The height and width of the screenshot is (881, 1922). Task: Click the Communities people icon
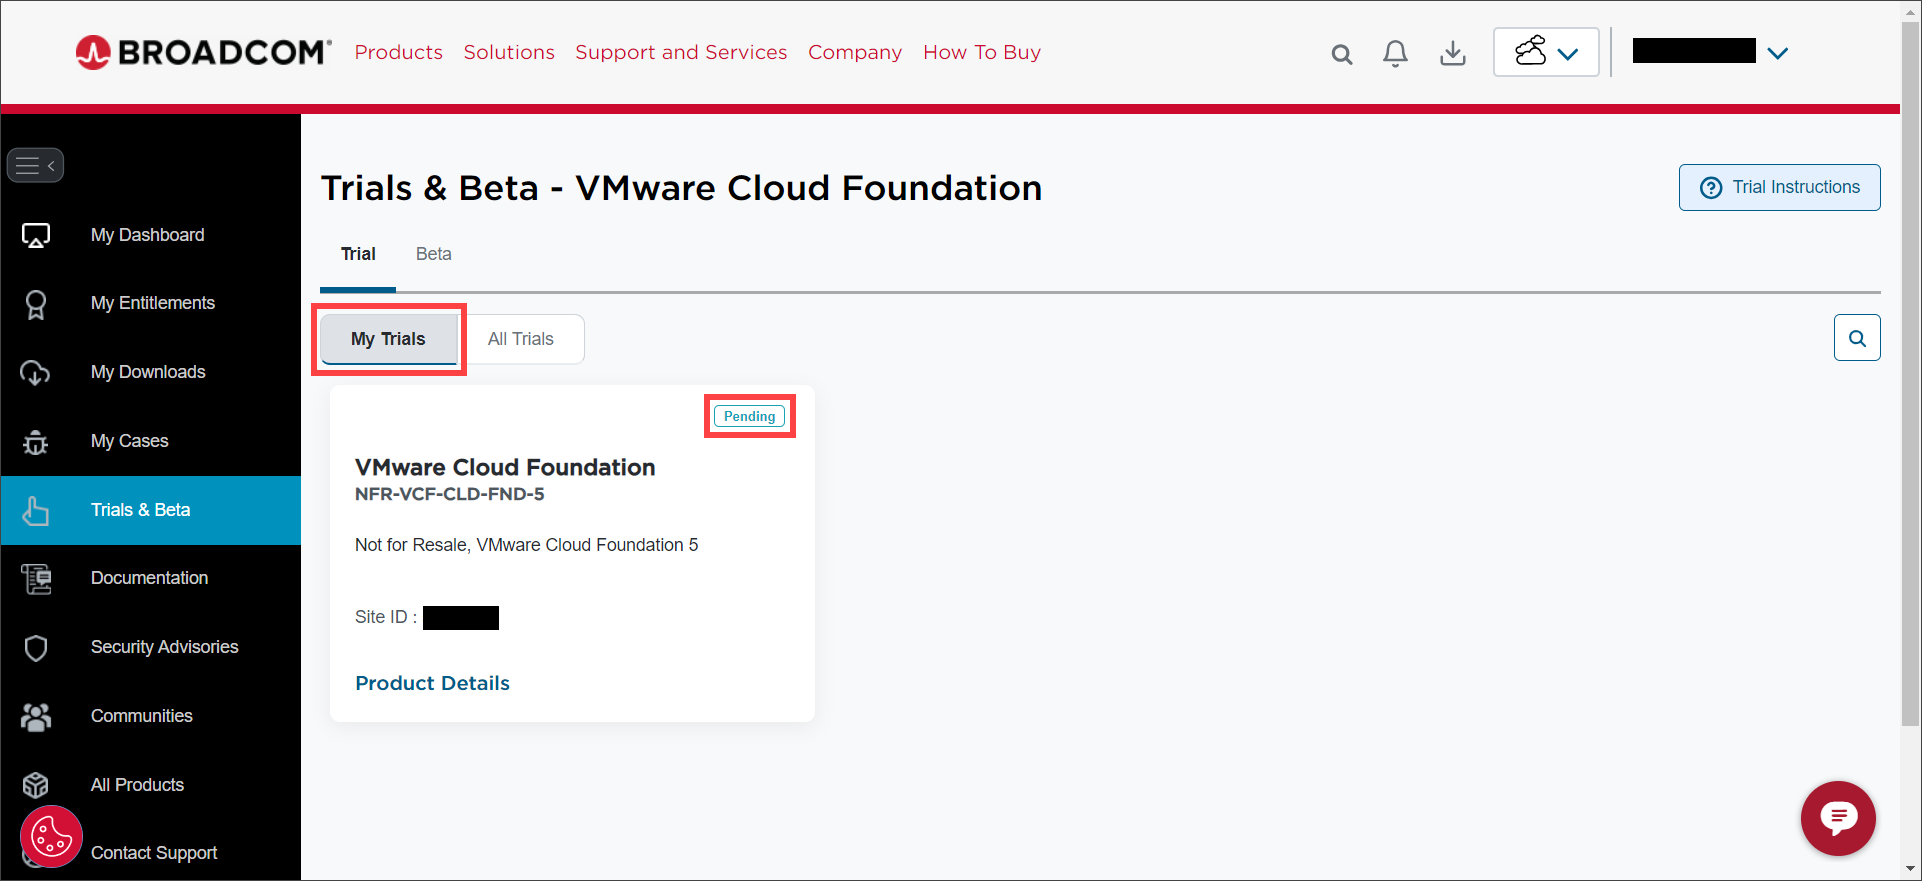[x=36, y=717]
